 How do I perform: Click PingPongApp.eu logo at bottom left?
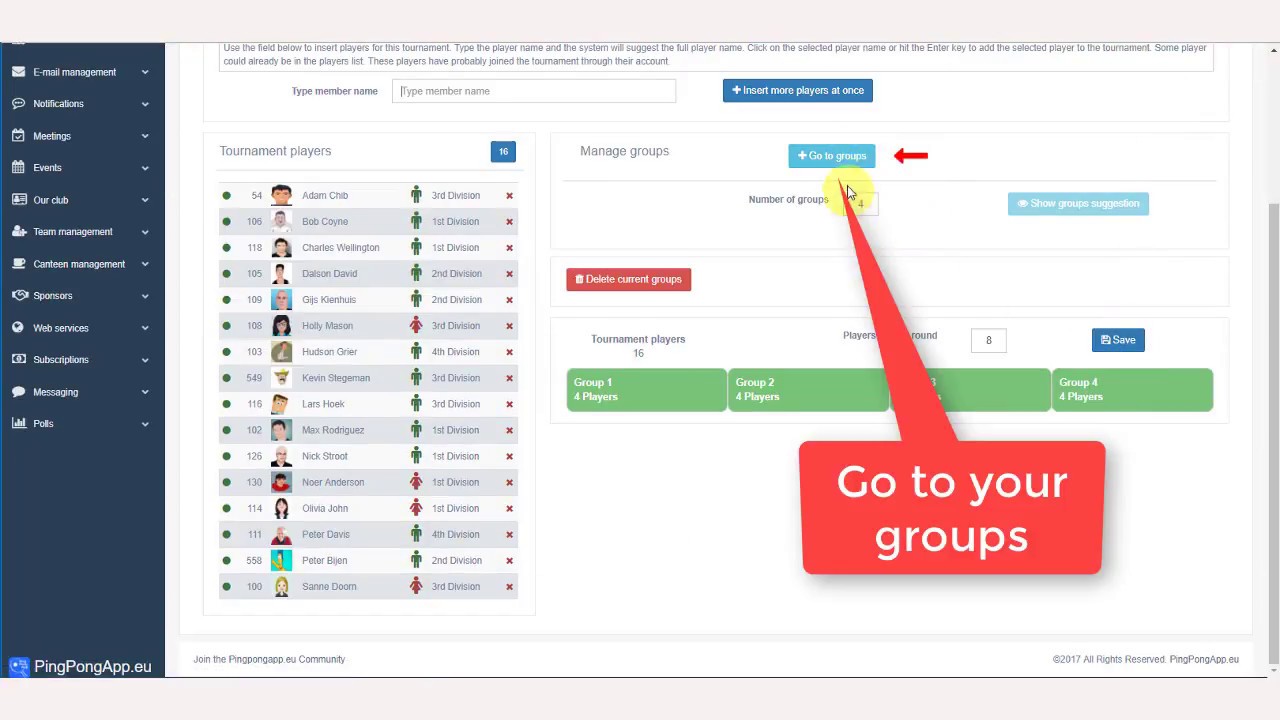(x=80, y=667)
